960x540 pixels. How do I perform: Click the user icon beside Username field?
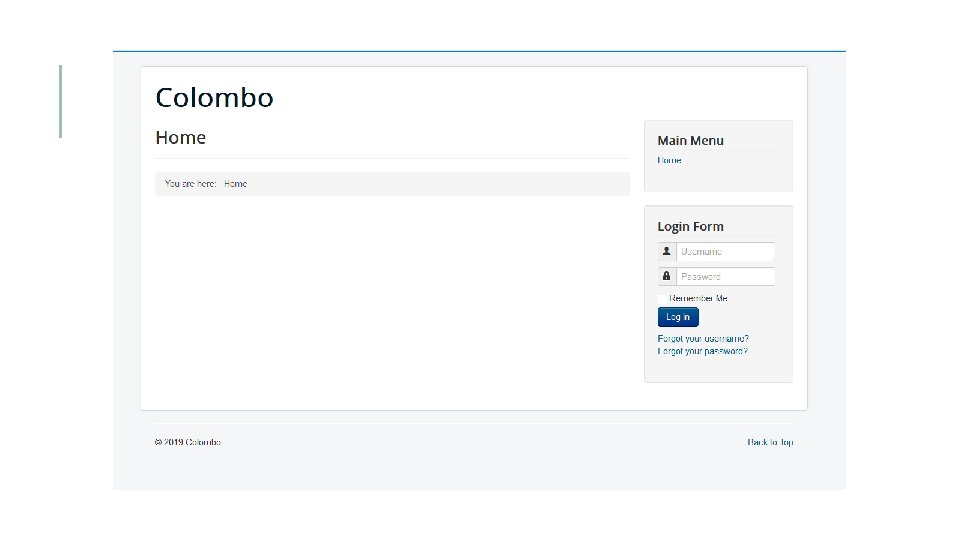(667, 252)
